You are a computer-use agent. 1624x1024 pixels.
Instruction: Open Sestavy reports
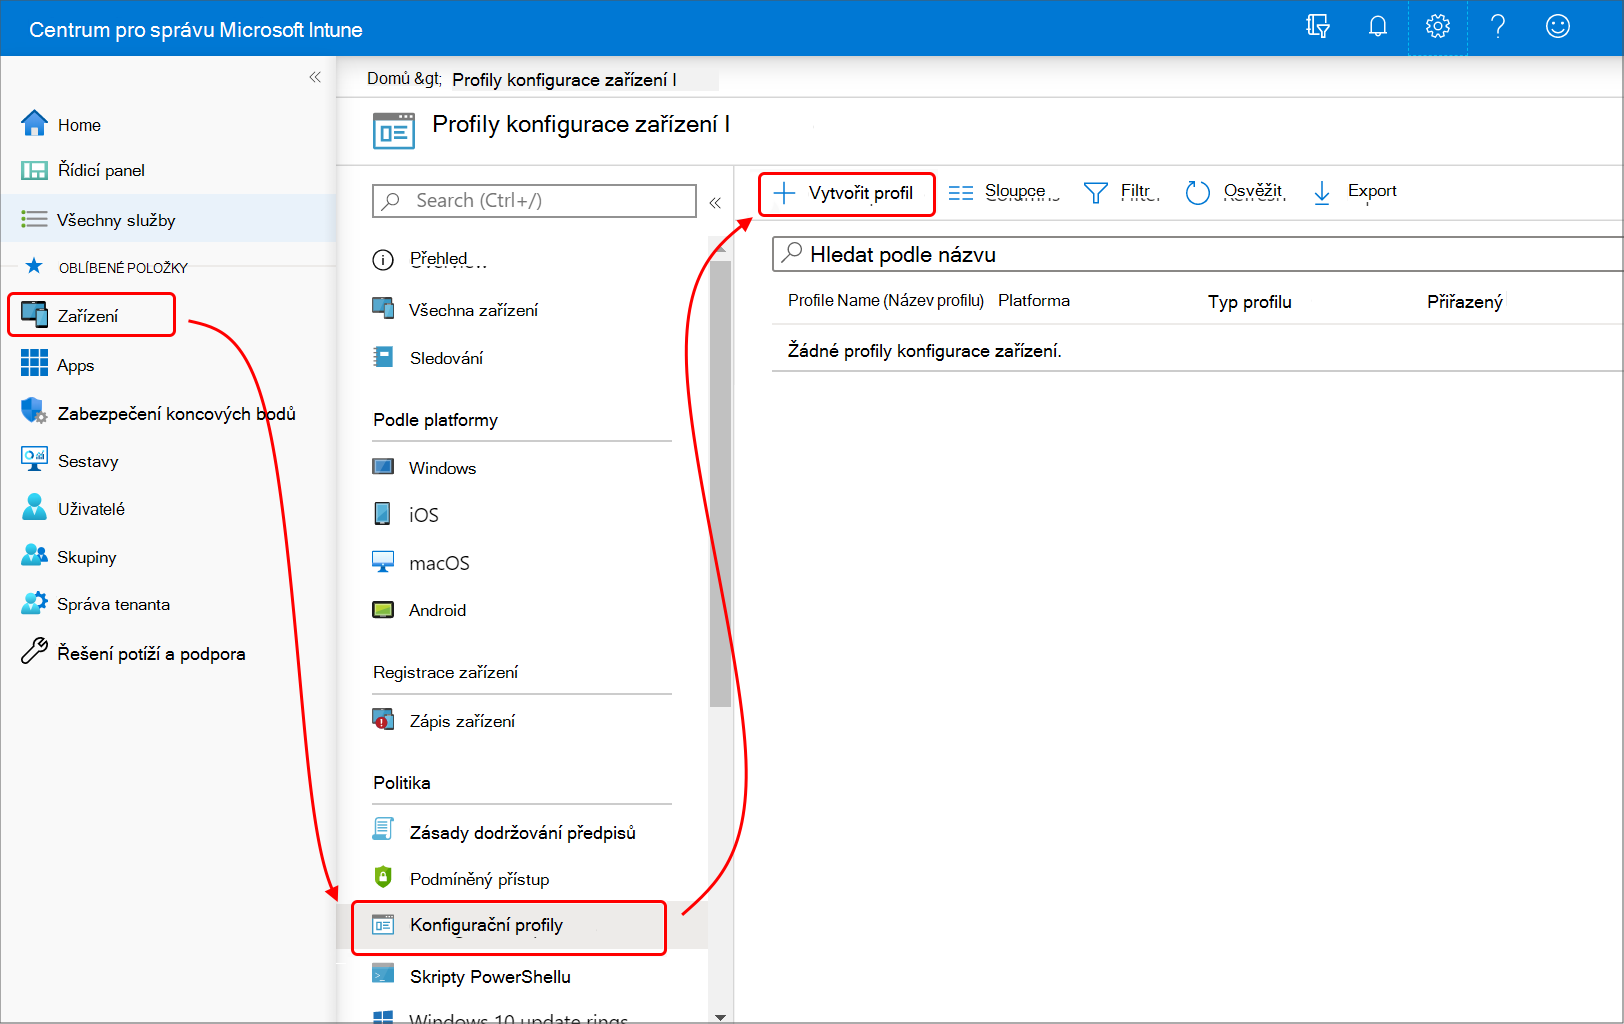pos(88,461)
